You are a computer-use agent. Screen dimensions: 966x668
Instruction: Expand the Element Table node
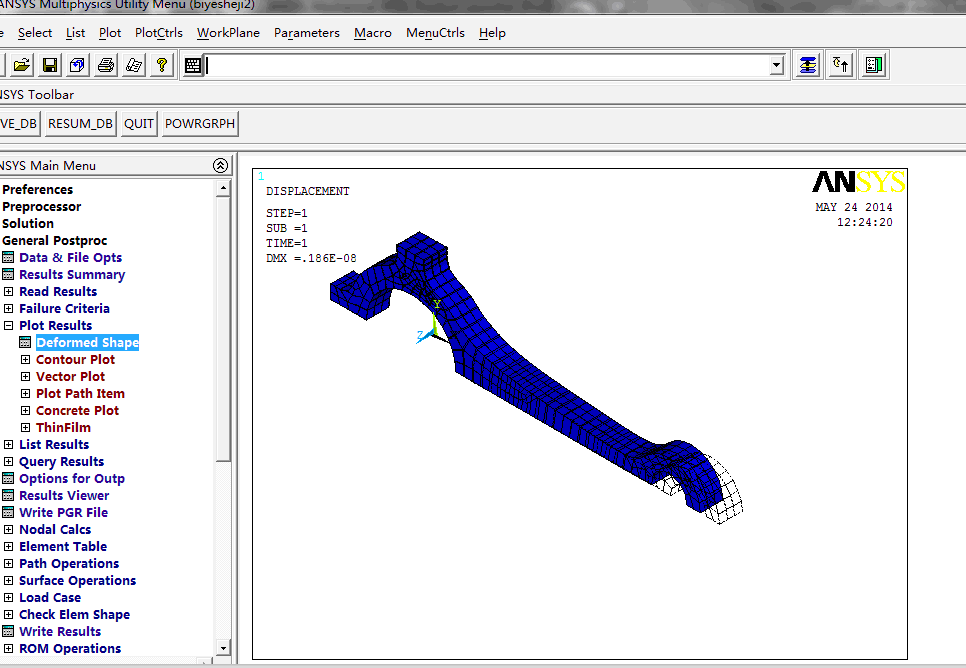point(9,547)
